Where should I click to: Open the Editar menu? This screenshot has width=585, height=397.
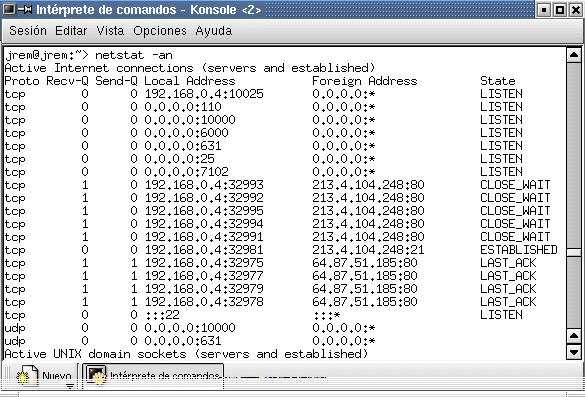pos(71,31)
